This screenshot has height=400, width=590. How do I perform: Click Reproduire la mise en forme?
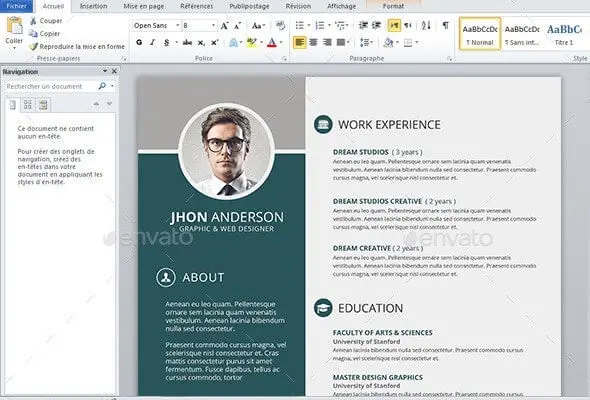coord(77,46)
